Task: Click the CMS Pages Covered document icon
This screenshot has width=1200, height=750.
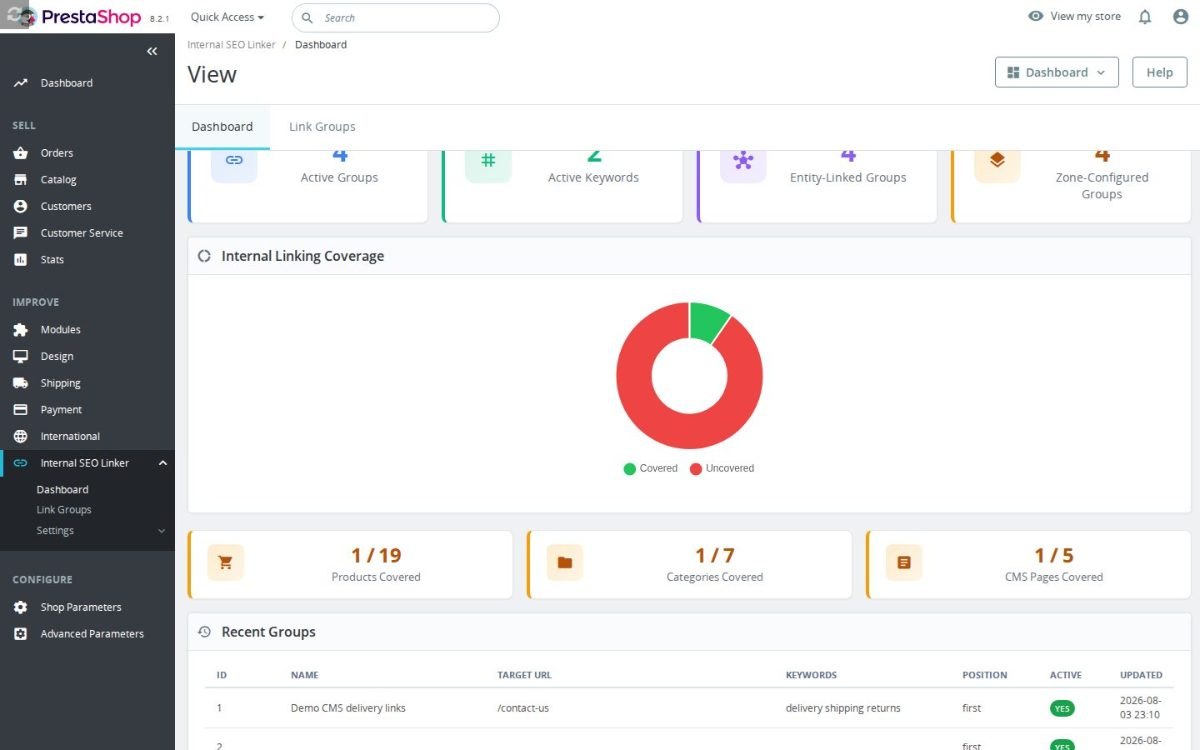Action: [x=904, y=563]
